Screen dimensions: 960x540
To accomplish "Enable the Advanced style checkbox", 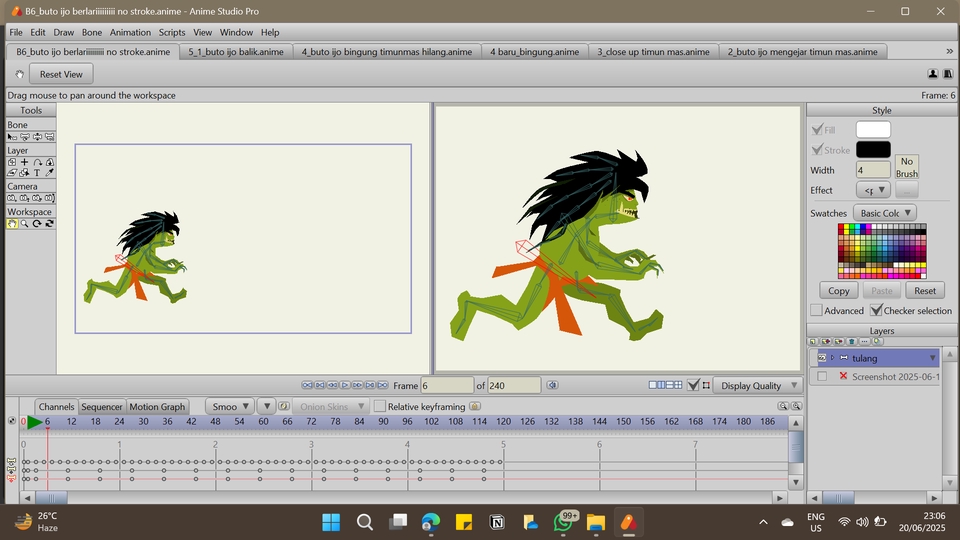I will tap(816, 311).
